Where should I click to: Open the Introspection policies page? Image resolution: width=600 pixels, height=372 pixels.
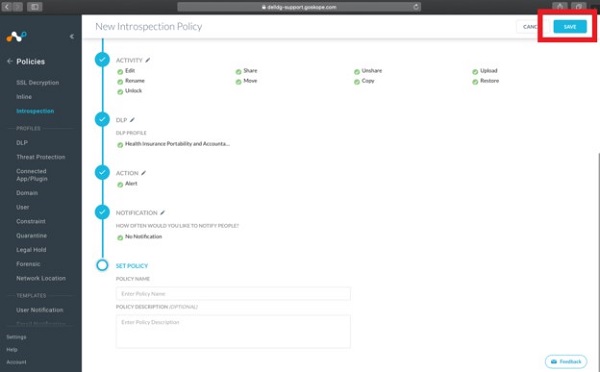35,111
